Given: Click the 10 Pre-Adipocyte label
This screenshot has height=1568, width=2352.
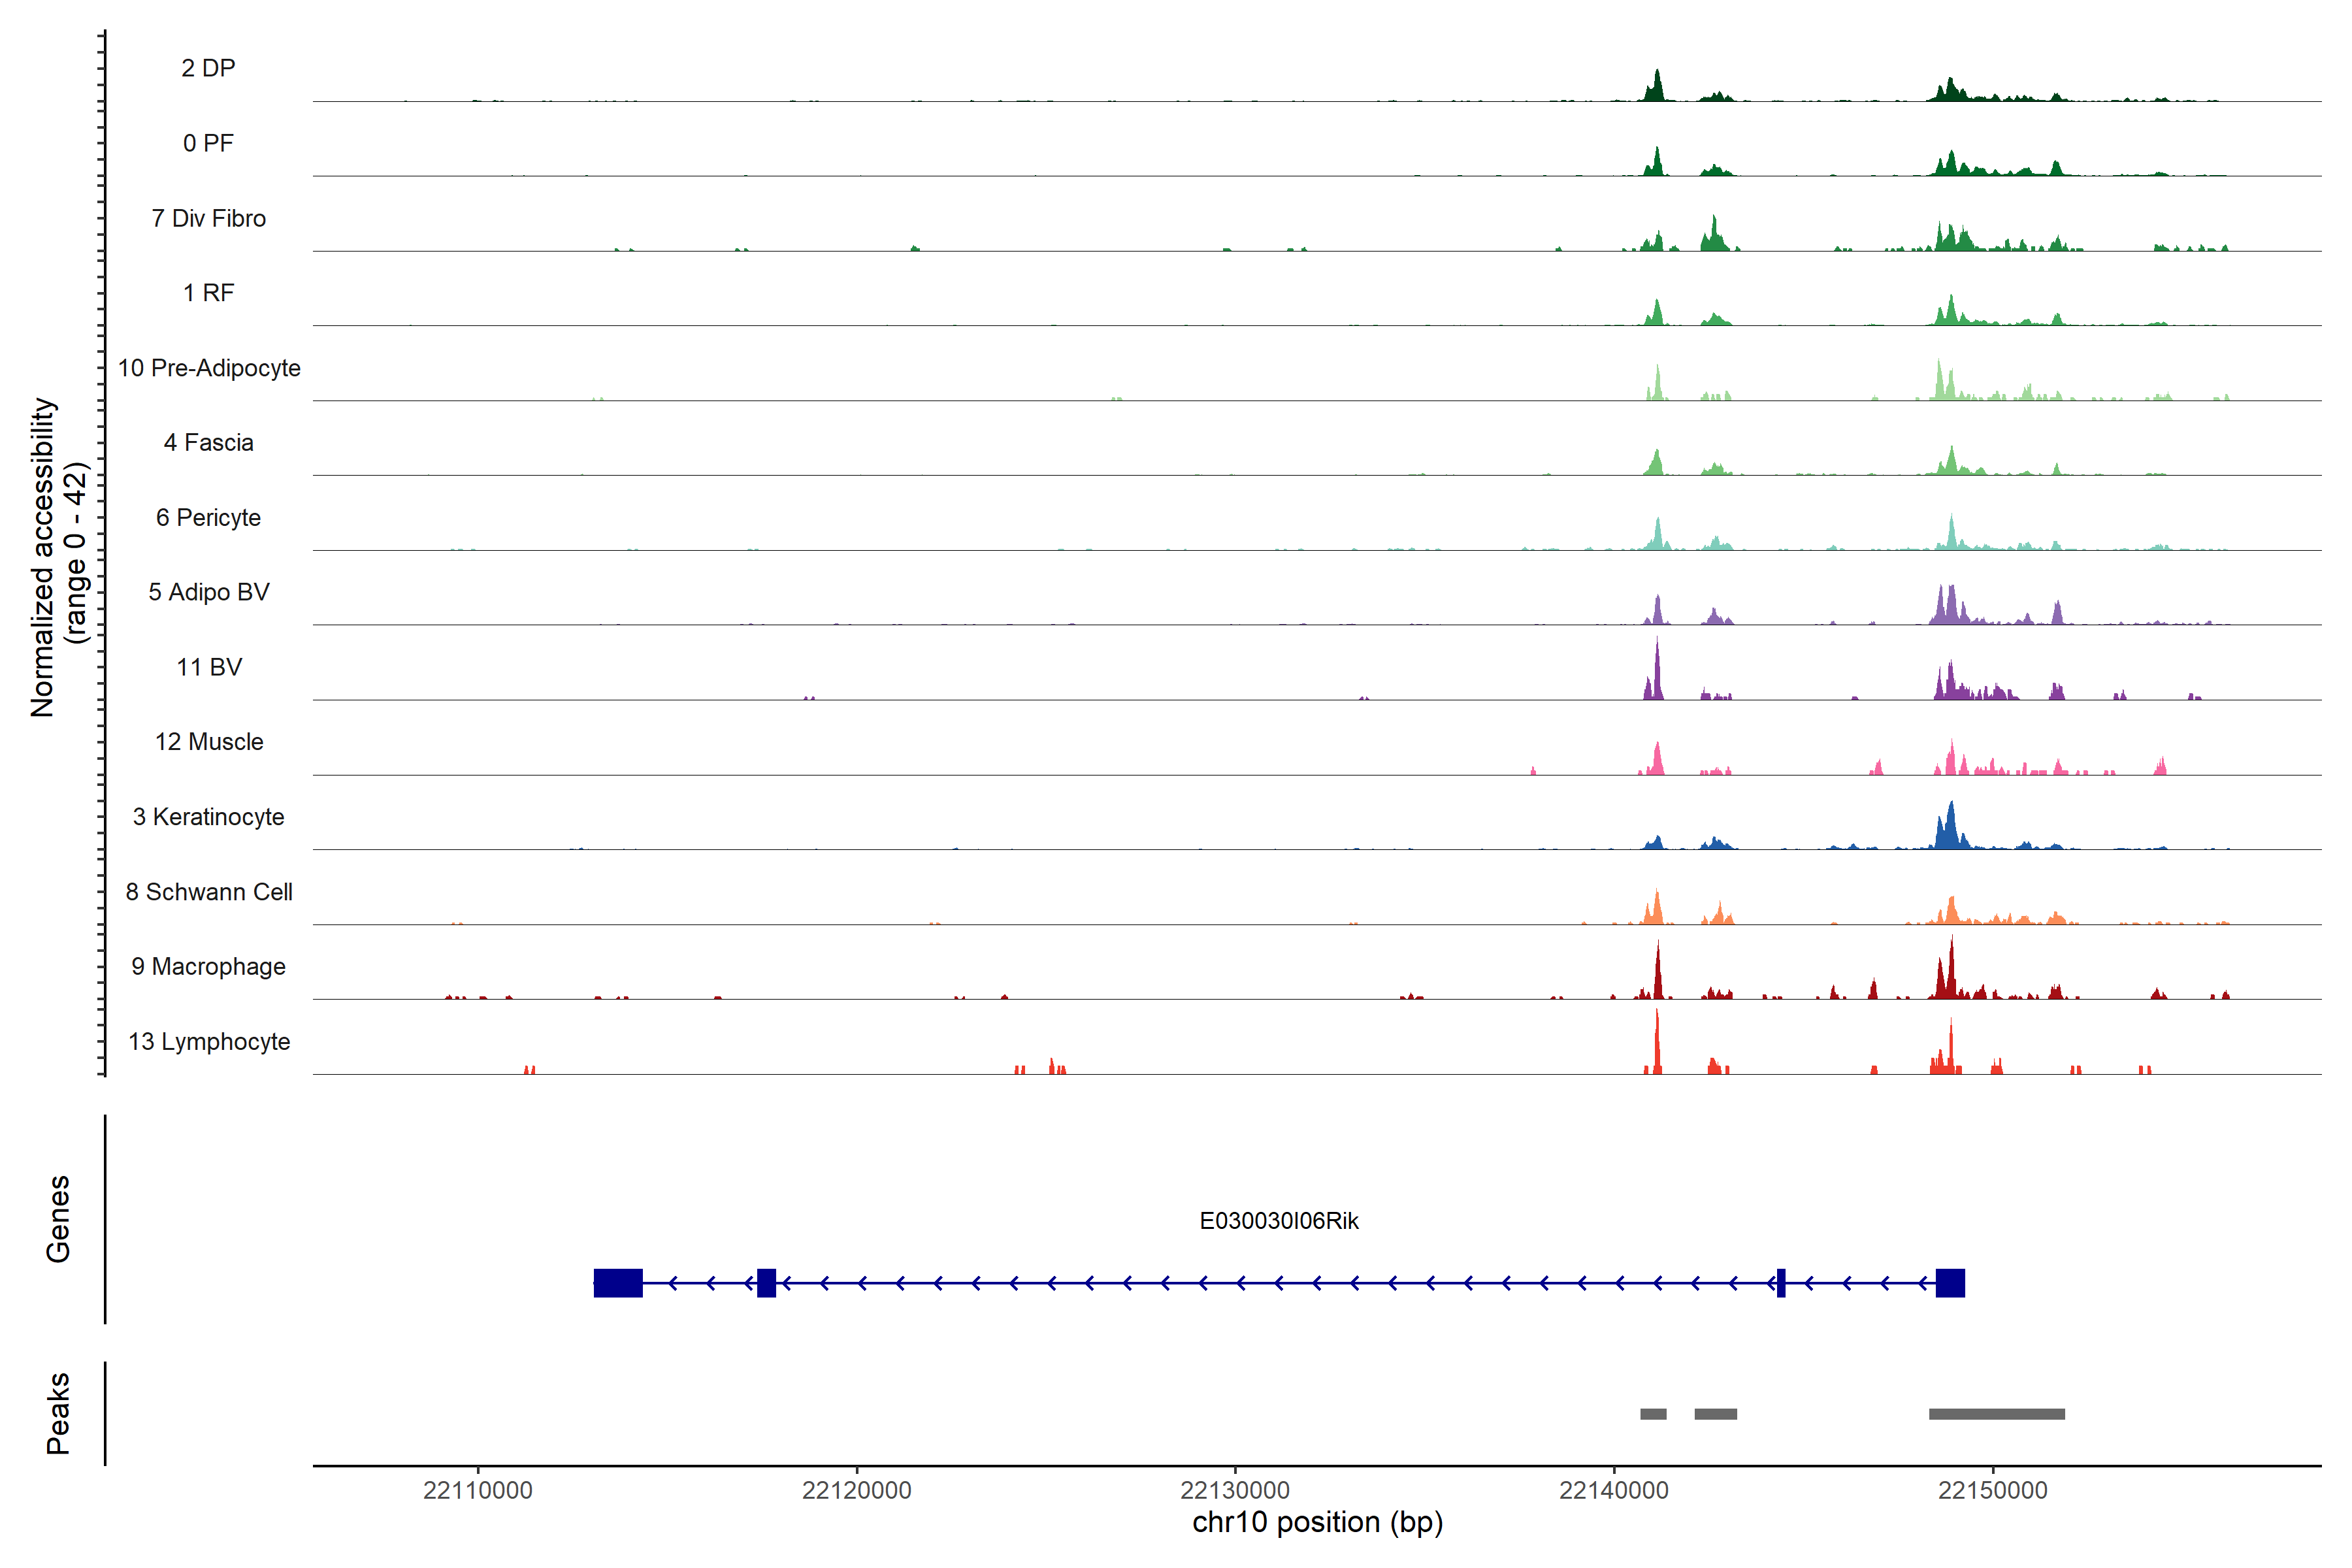Looking at the screenshot, I should point(209,368).
